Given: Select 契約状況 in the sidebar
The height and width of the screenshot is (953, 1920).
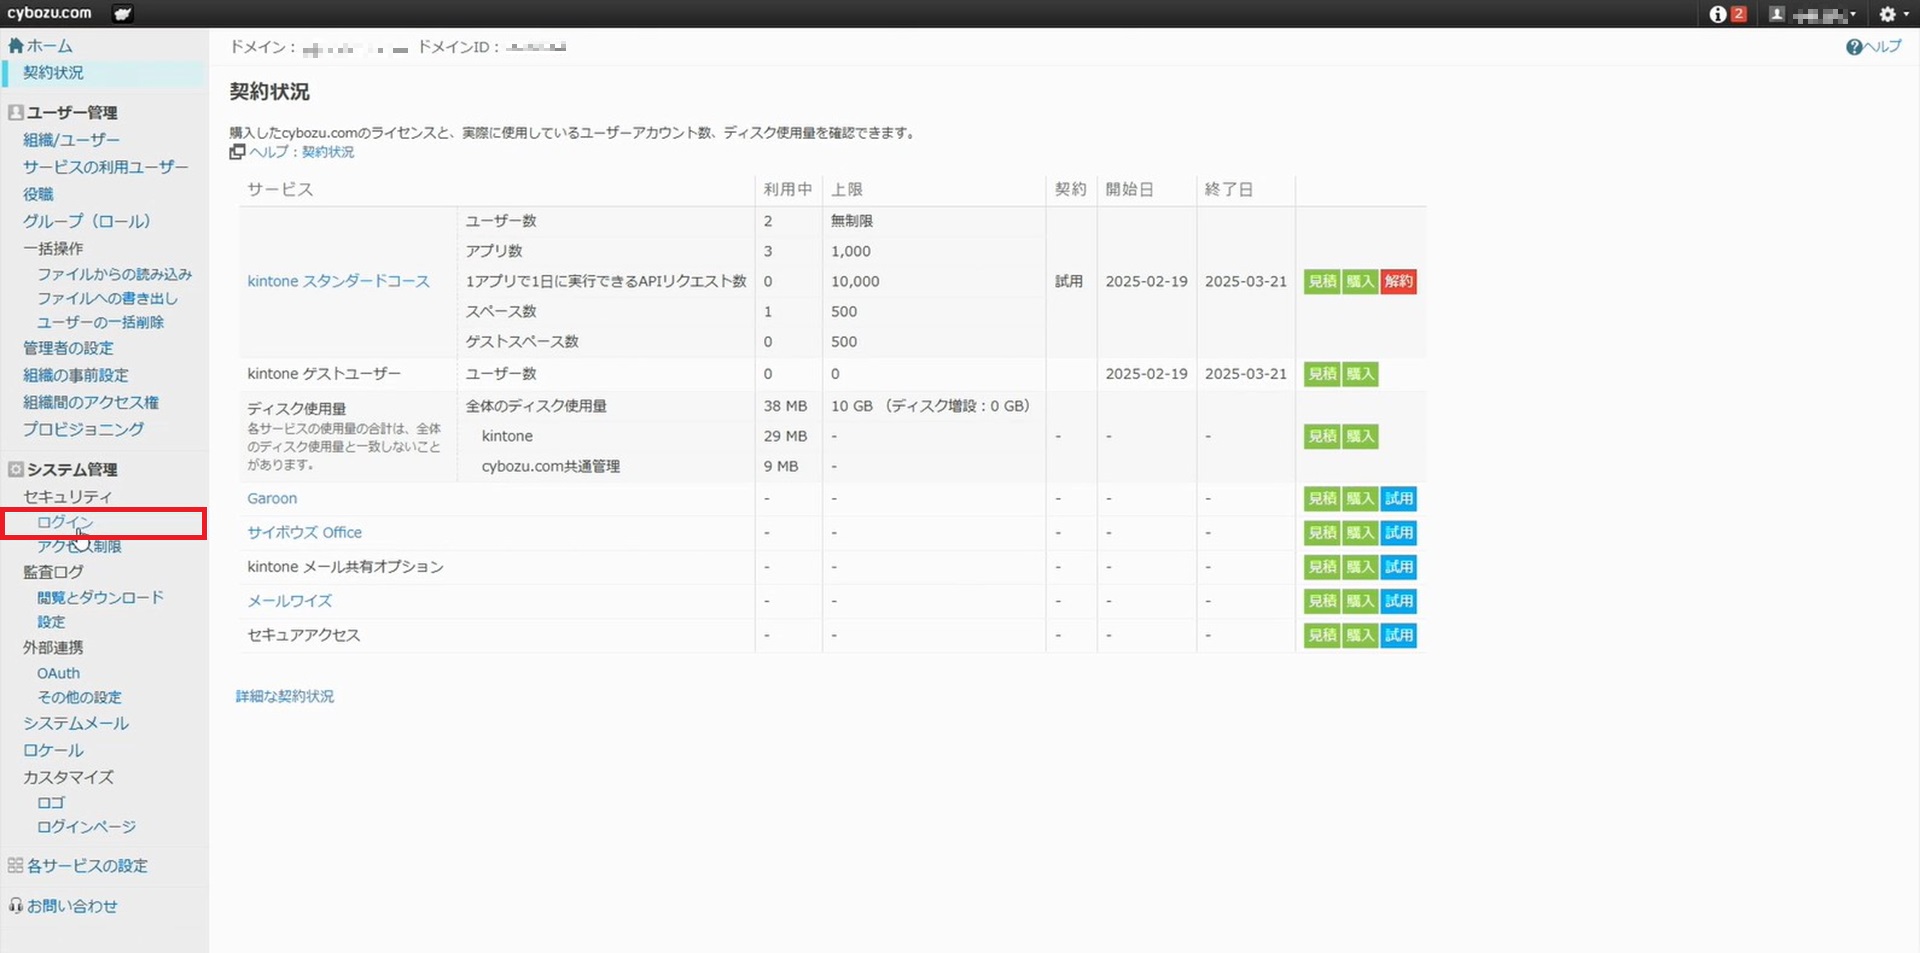Looking at the screenshot, I should pyautogui.click(x=53, y=73).
